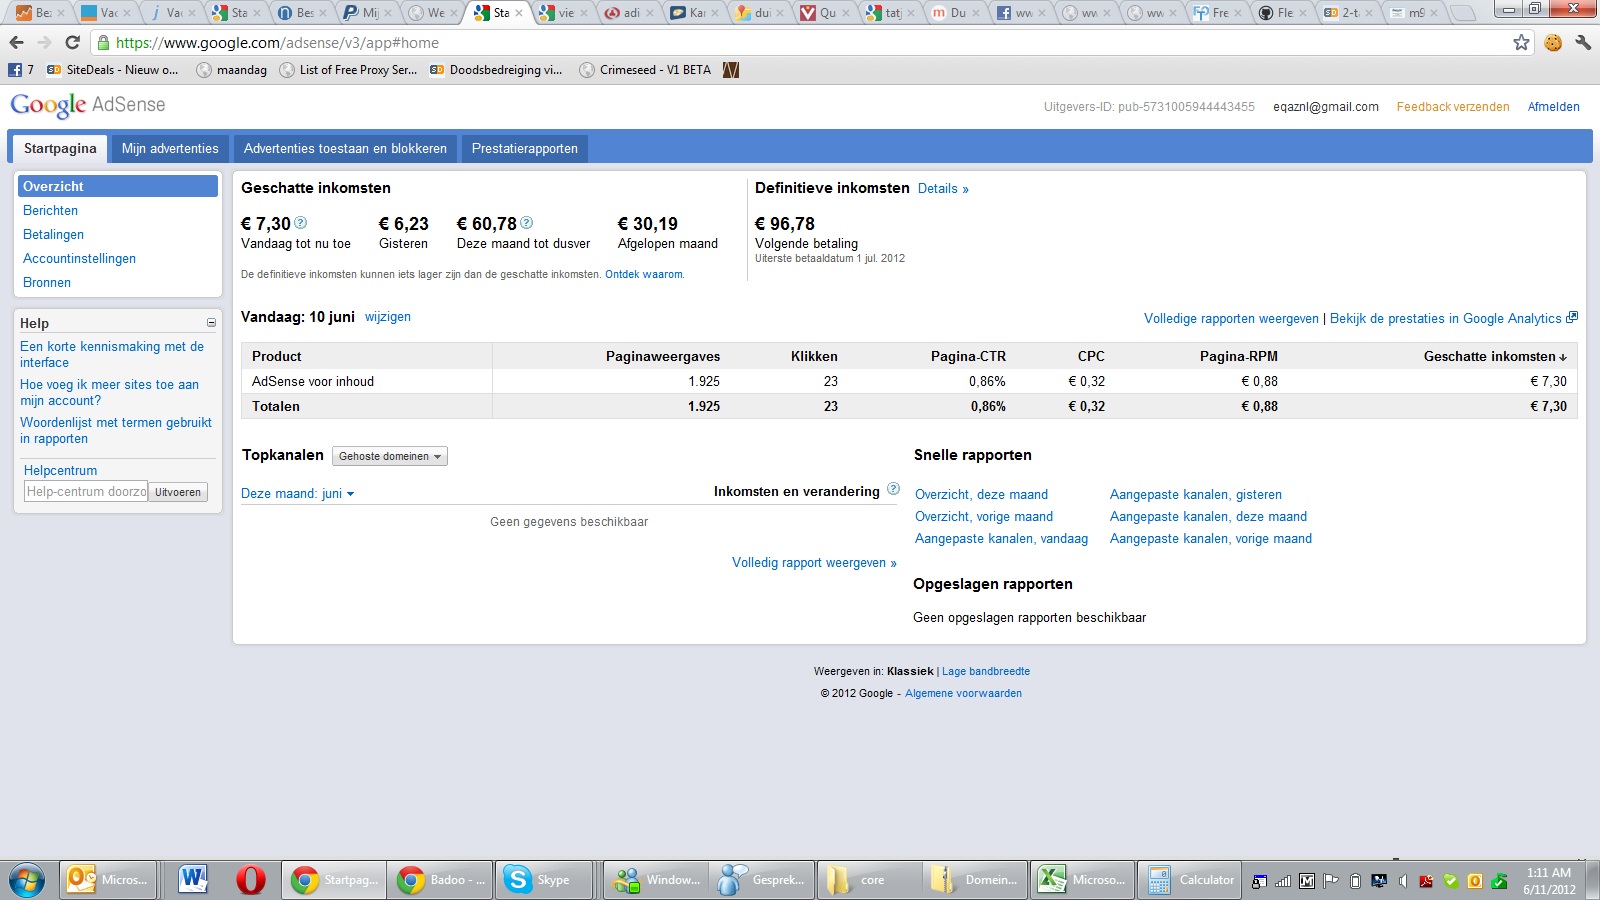Screen dimensions: 1600x900
Task: Open Aangepaste kanalen, vandaag report
Action: click(1001, 538)
